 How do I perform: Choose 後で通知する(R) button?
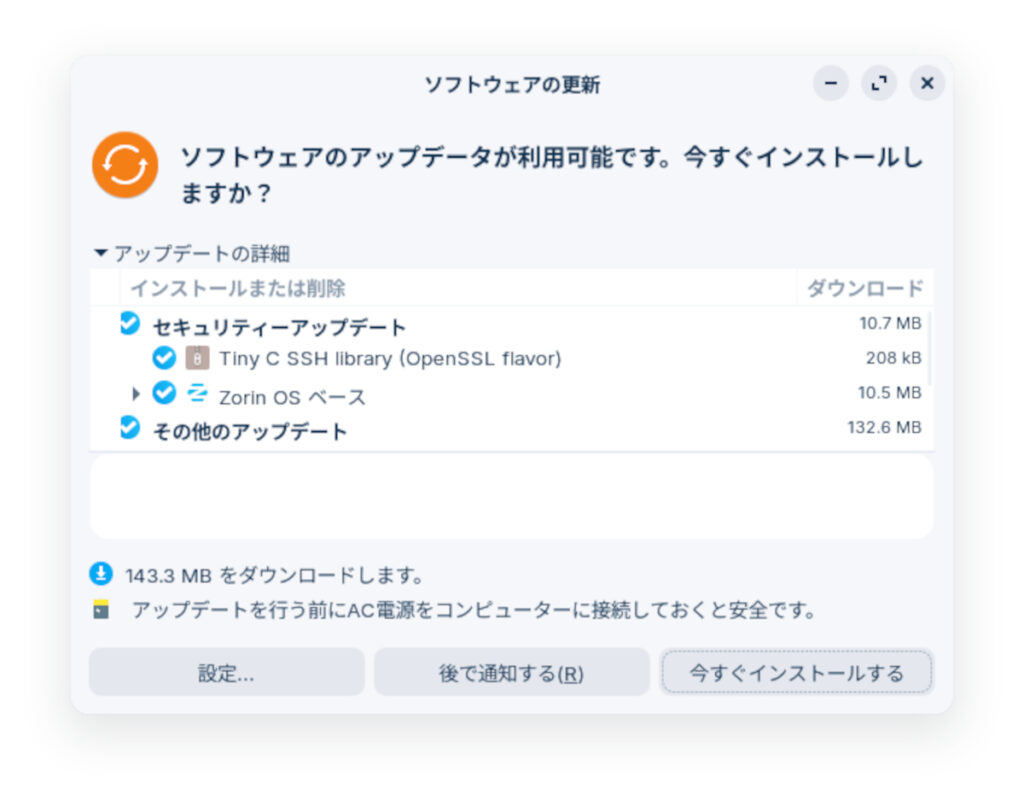pyautogui.click(x=511, y=672)
